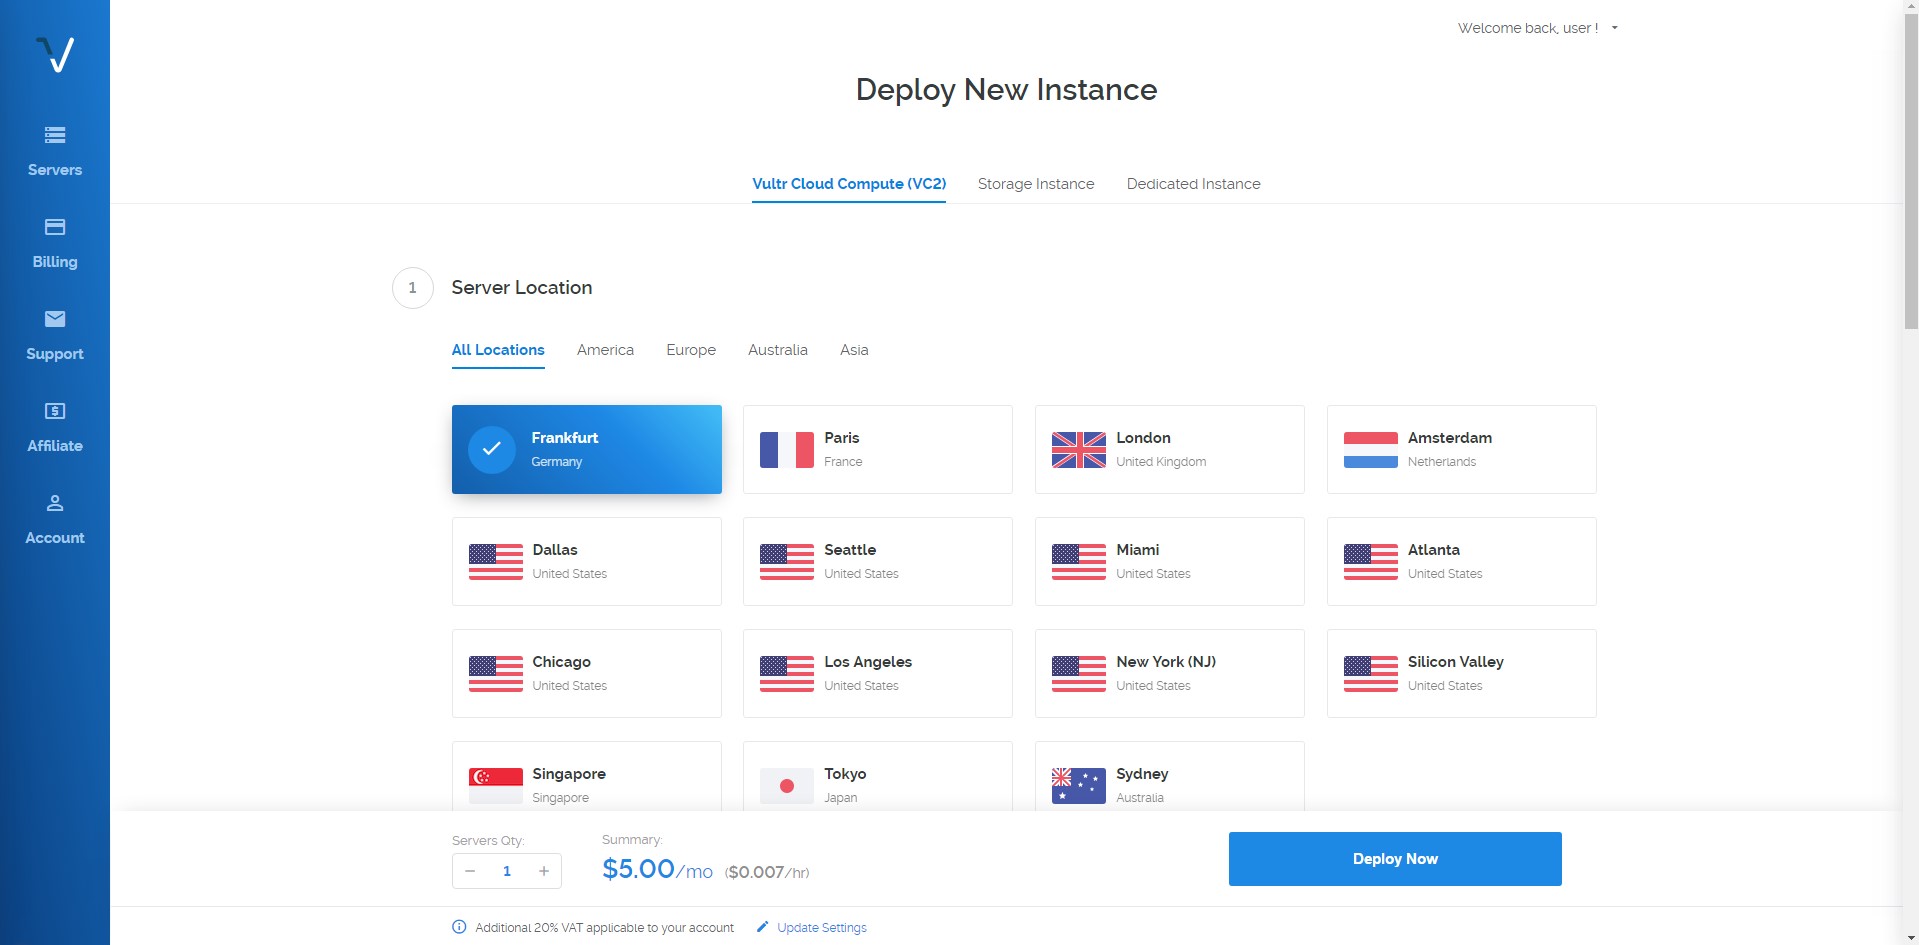
Task: Click the "Los Angeles" location name
Action: click(868, 662)
